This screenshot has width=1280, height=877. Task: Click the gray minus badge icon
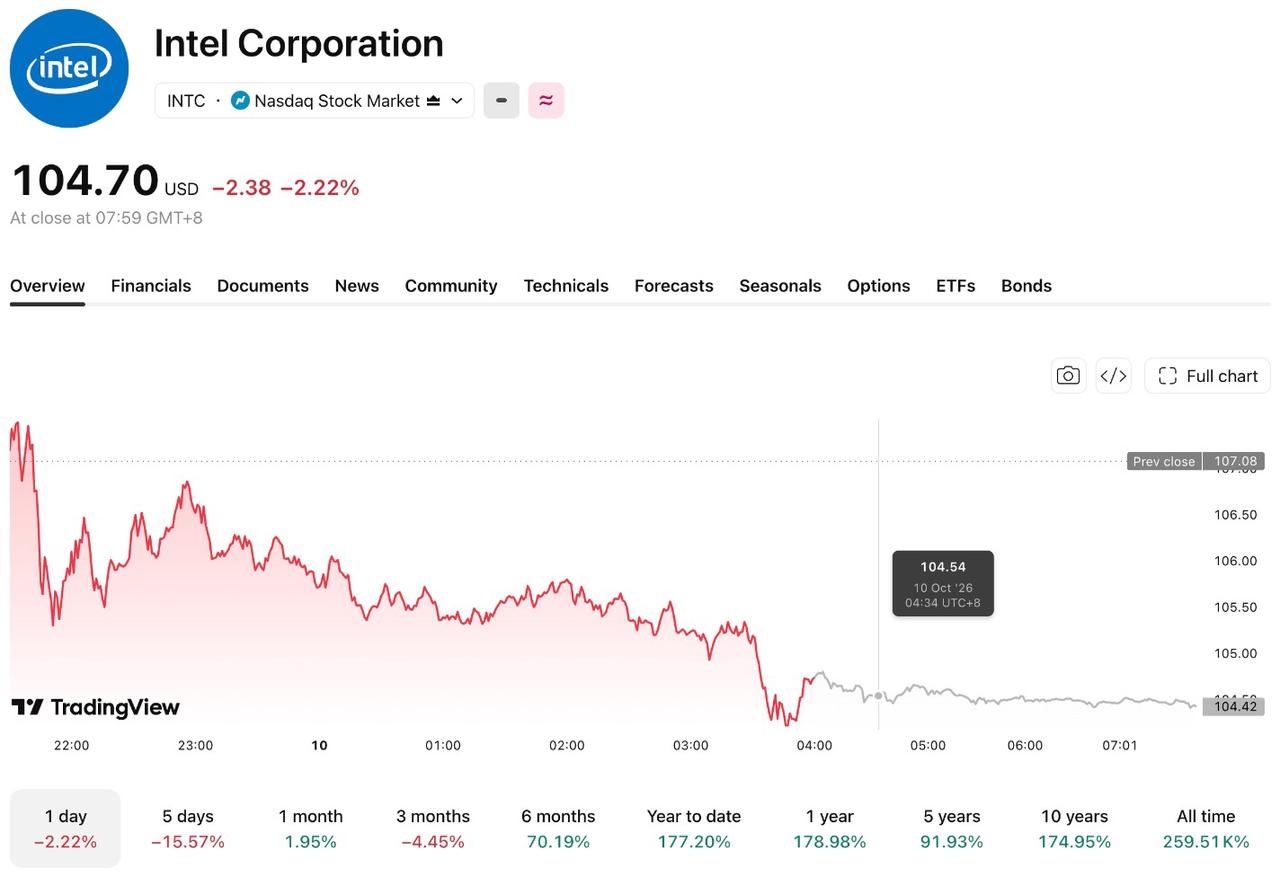[501, 100]
